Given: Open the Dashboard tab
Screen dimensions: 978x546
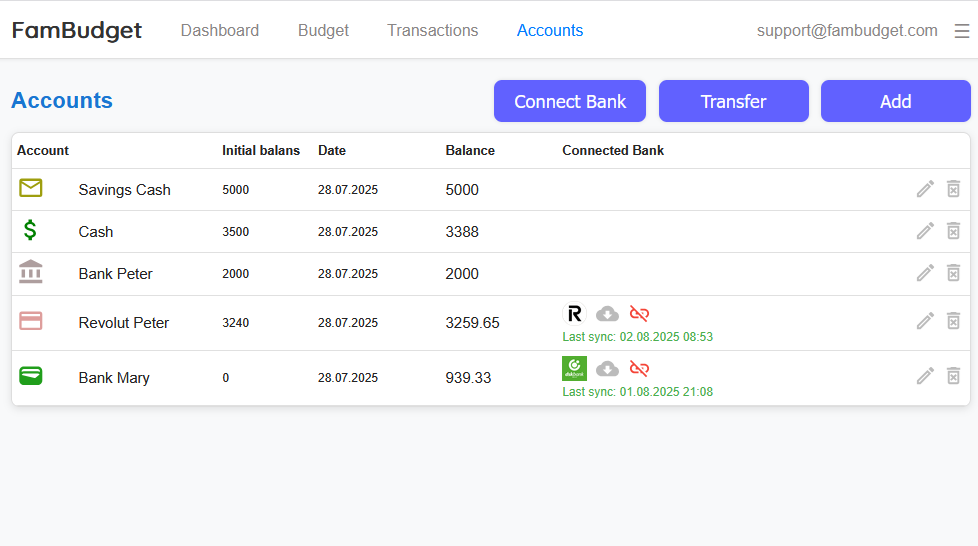Looking at the screenshot, I should point(219,31).
